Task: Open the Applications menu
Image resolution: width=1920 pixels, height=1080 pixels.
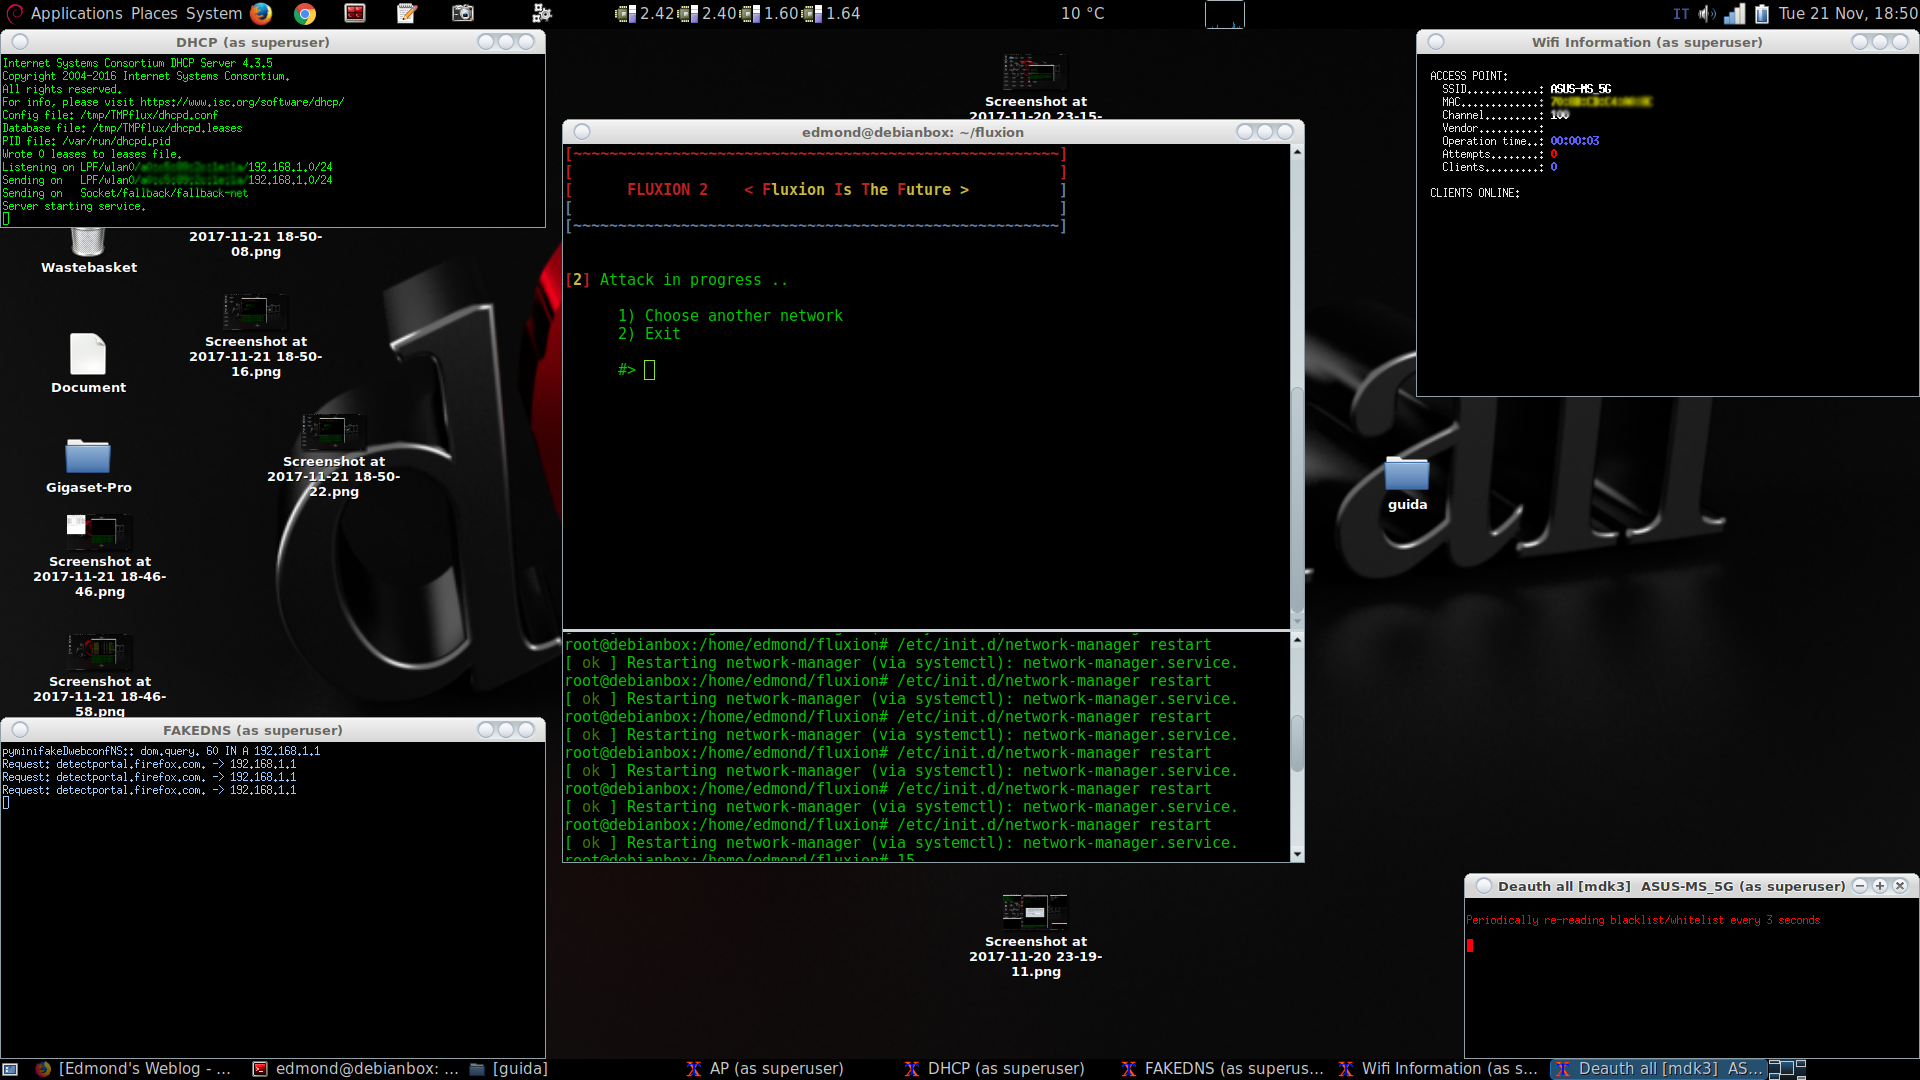Action: [76, 13]
